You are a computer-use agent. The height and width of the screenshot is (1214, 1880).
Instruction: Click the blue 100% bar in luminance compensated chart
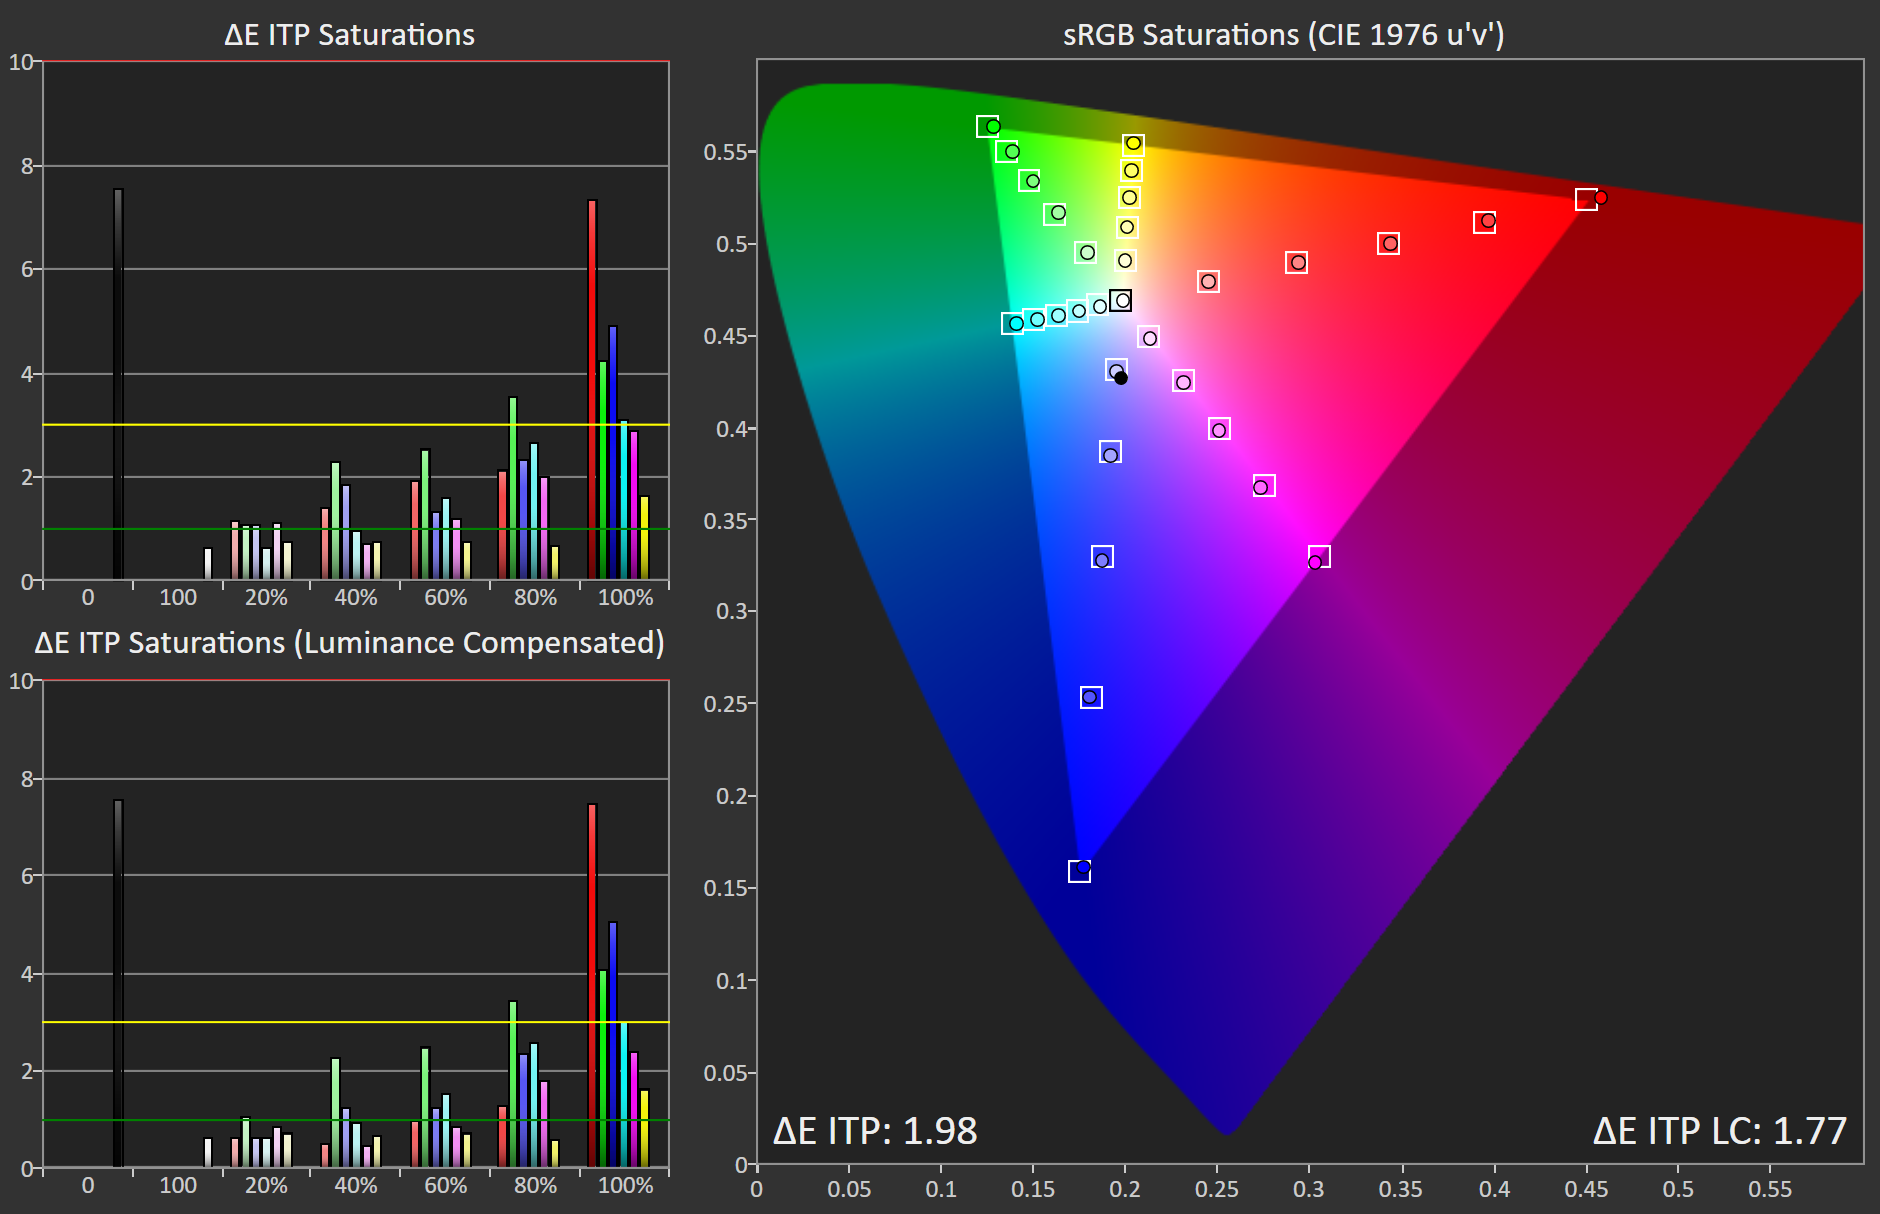coord(613,1044)
